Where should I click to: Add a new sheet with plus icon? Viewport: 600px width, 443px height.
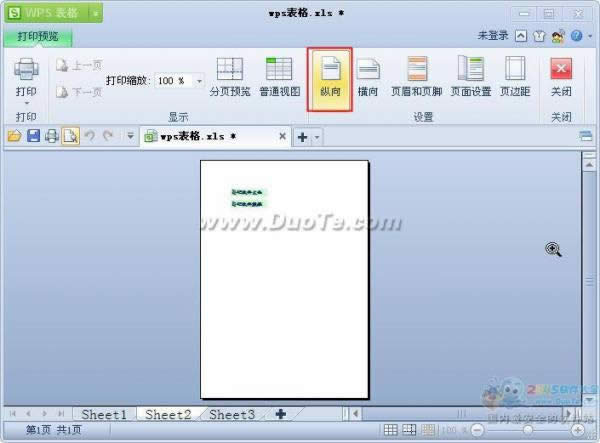pyautogui.click(x=281, y=414)
